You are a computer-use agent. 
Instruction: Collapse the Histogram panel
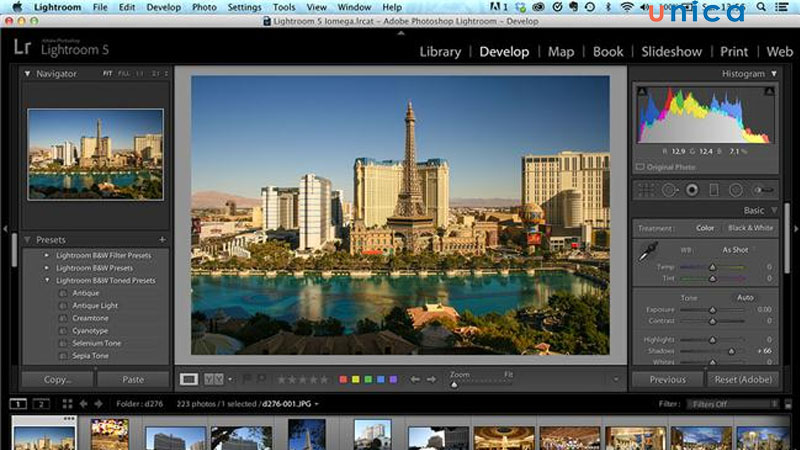point(774,74)
